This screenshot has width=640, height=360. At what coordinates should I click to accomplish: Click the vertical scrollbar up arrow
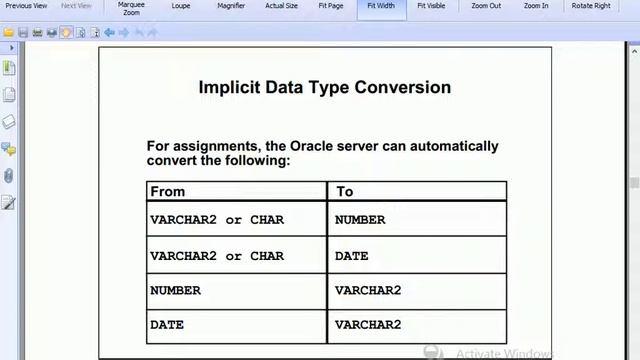[634, 51]
